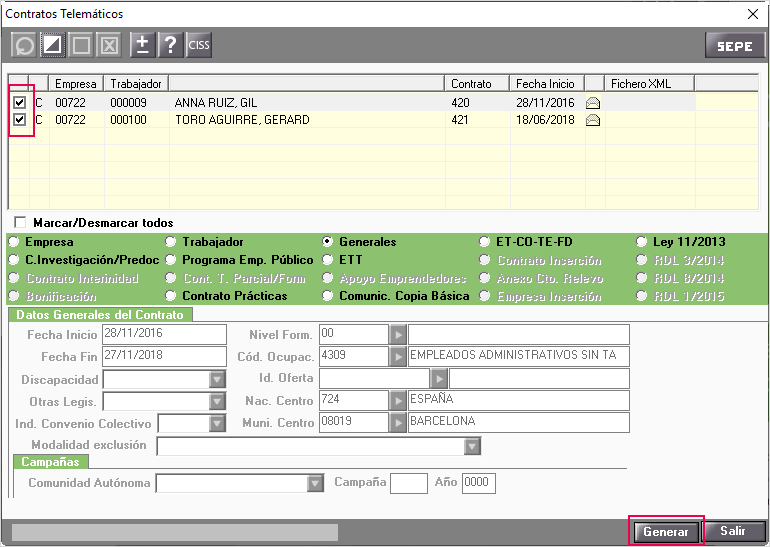770x547 pixels.
Task: Open help with the question mark icon
Action: pos(170,46)
